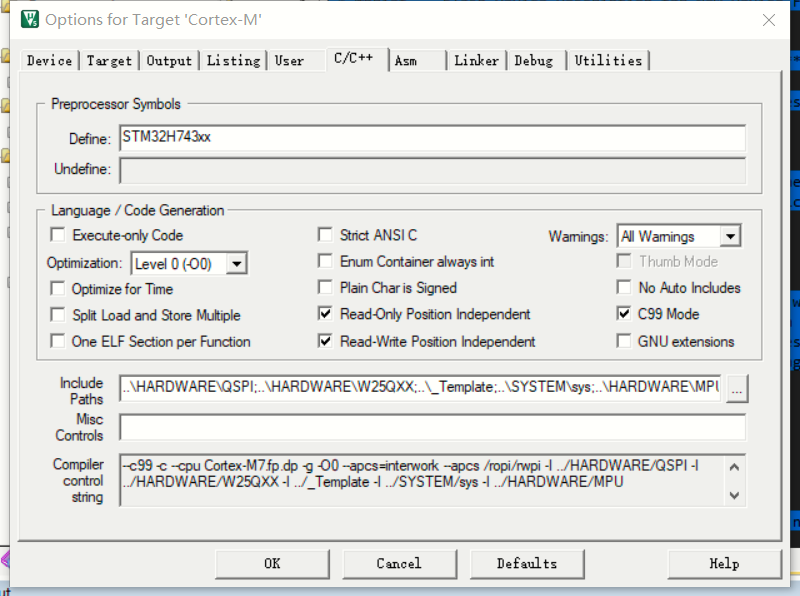Toggle Strict ANSI C checkbox
Image resolution: width=800 pixels, height=596 pixels.
pos(325,235)
